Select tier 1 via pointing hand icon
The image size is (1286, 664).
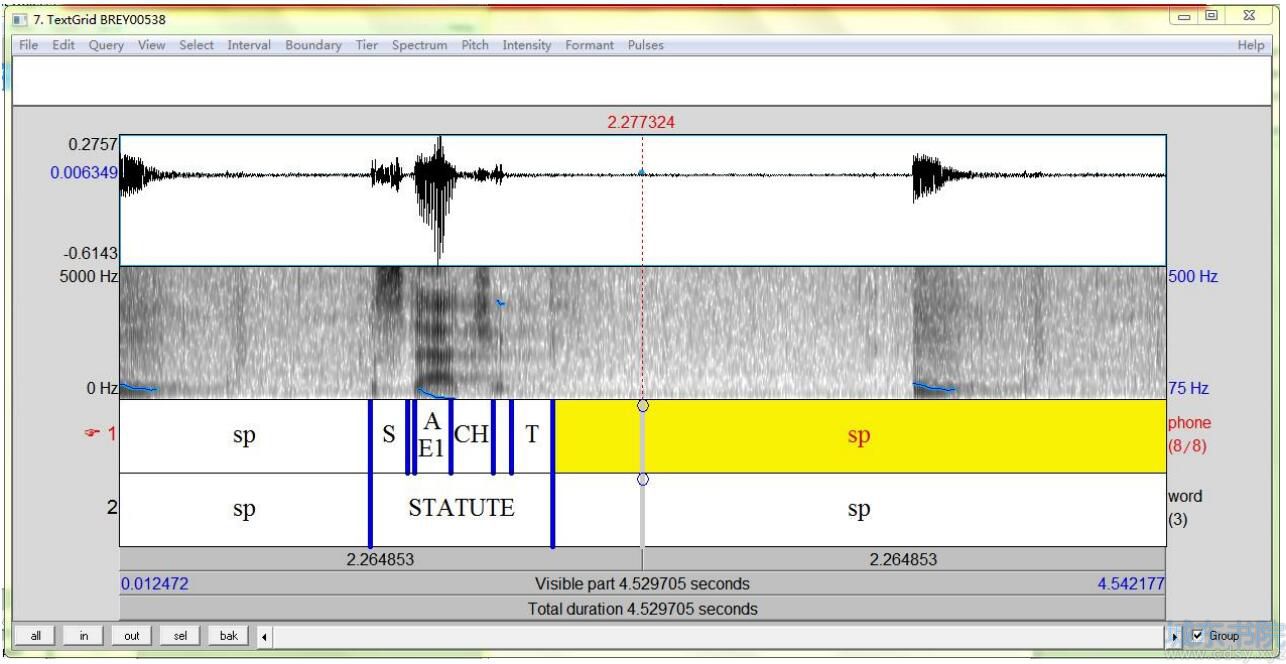pos(91,433)
